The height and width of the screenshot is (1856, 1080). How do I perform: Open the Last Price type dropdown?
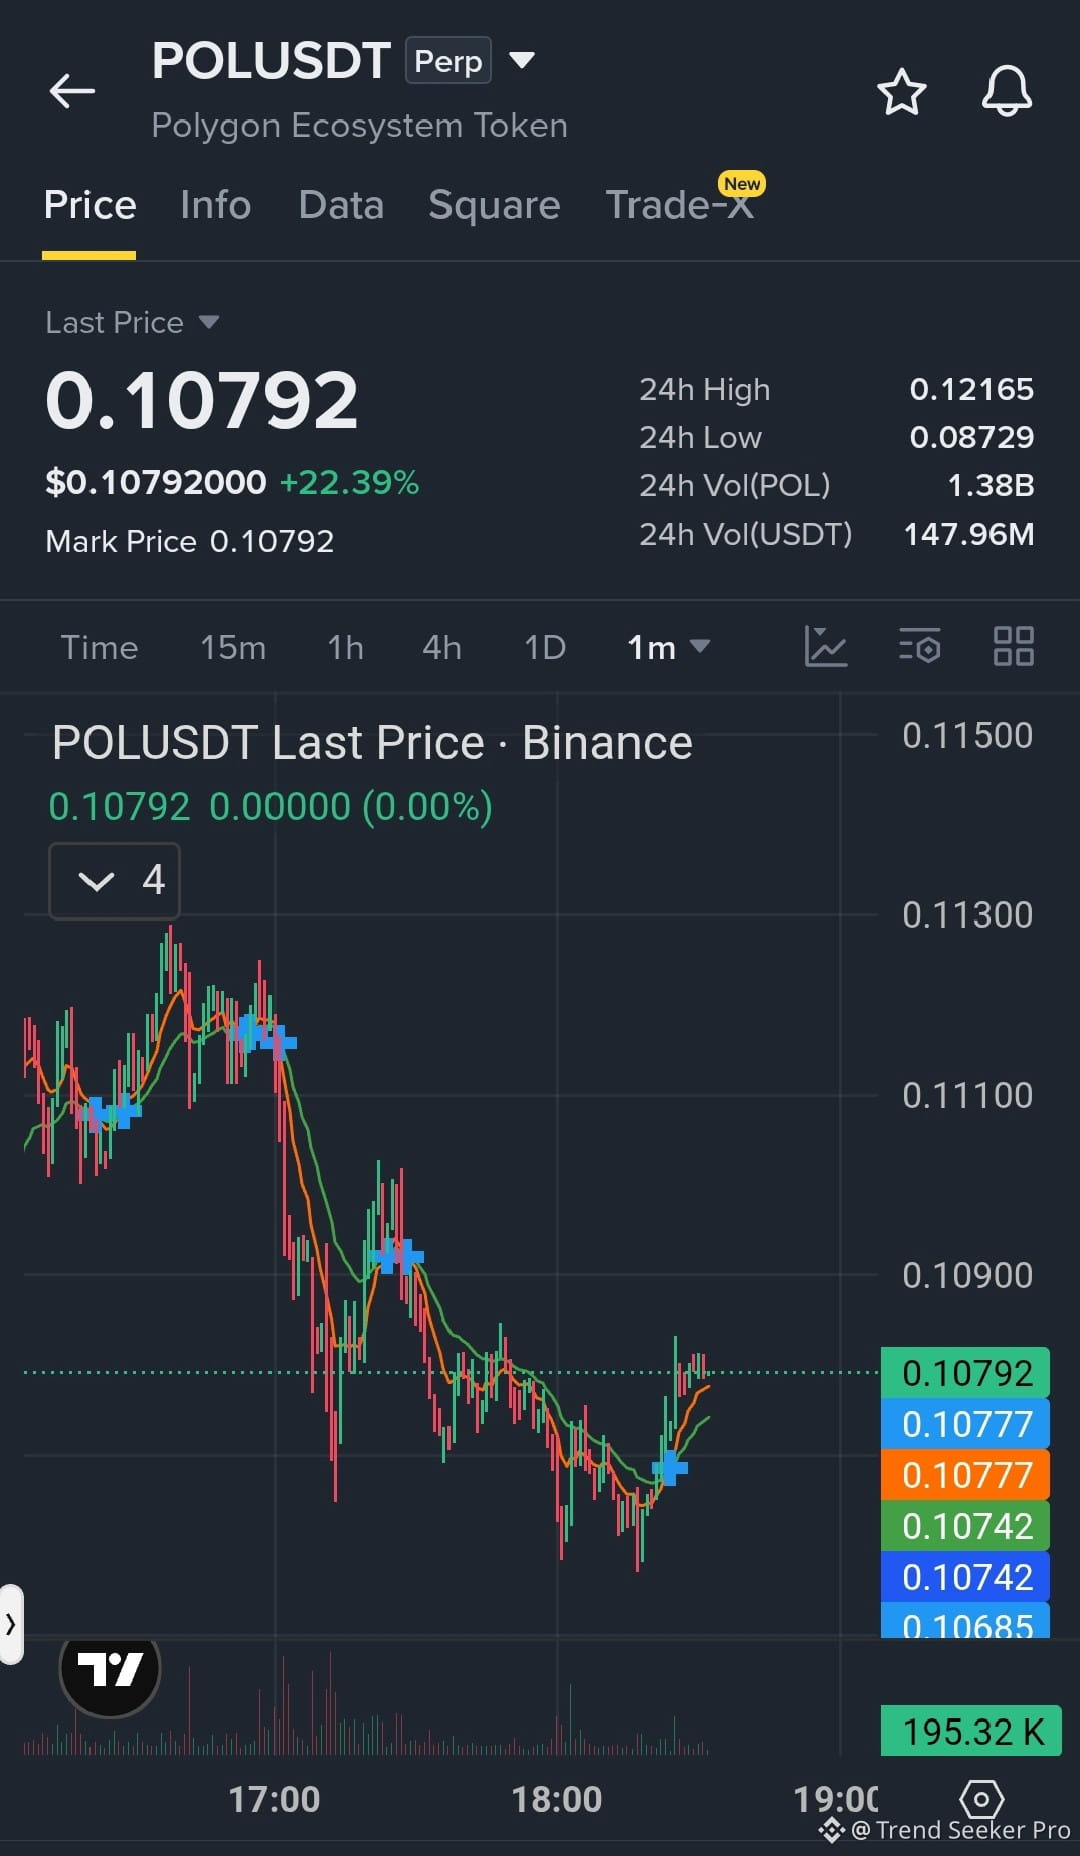pos(208,322)
